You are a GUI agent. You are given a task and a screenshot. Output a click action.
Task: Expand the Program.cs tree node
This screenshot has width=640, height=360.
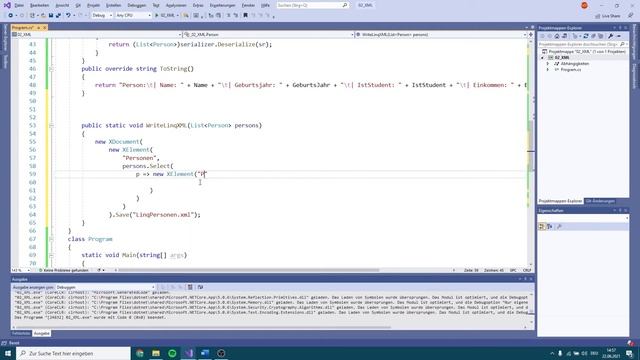pos(548,70)
